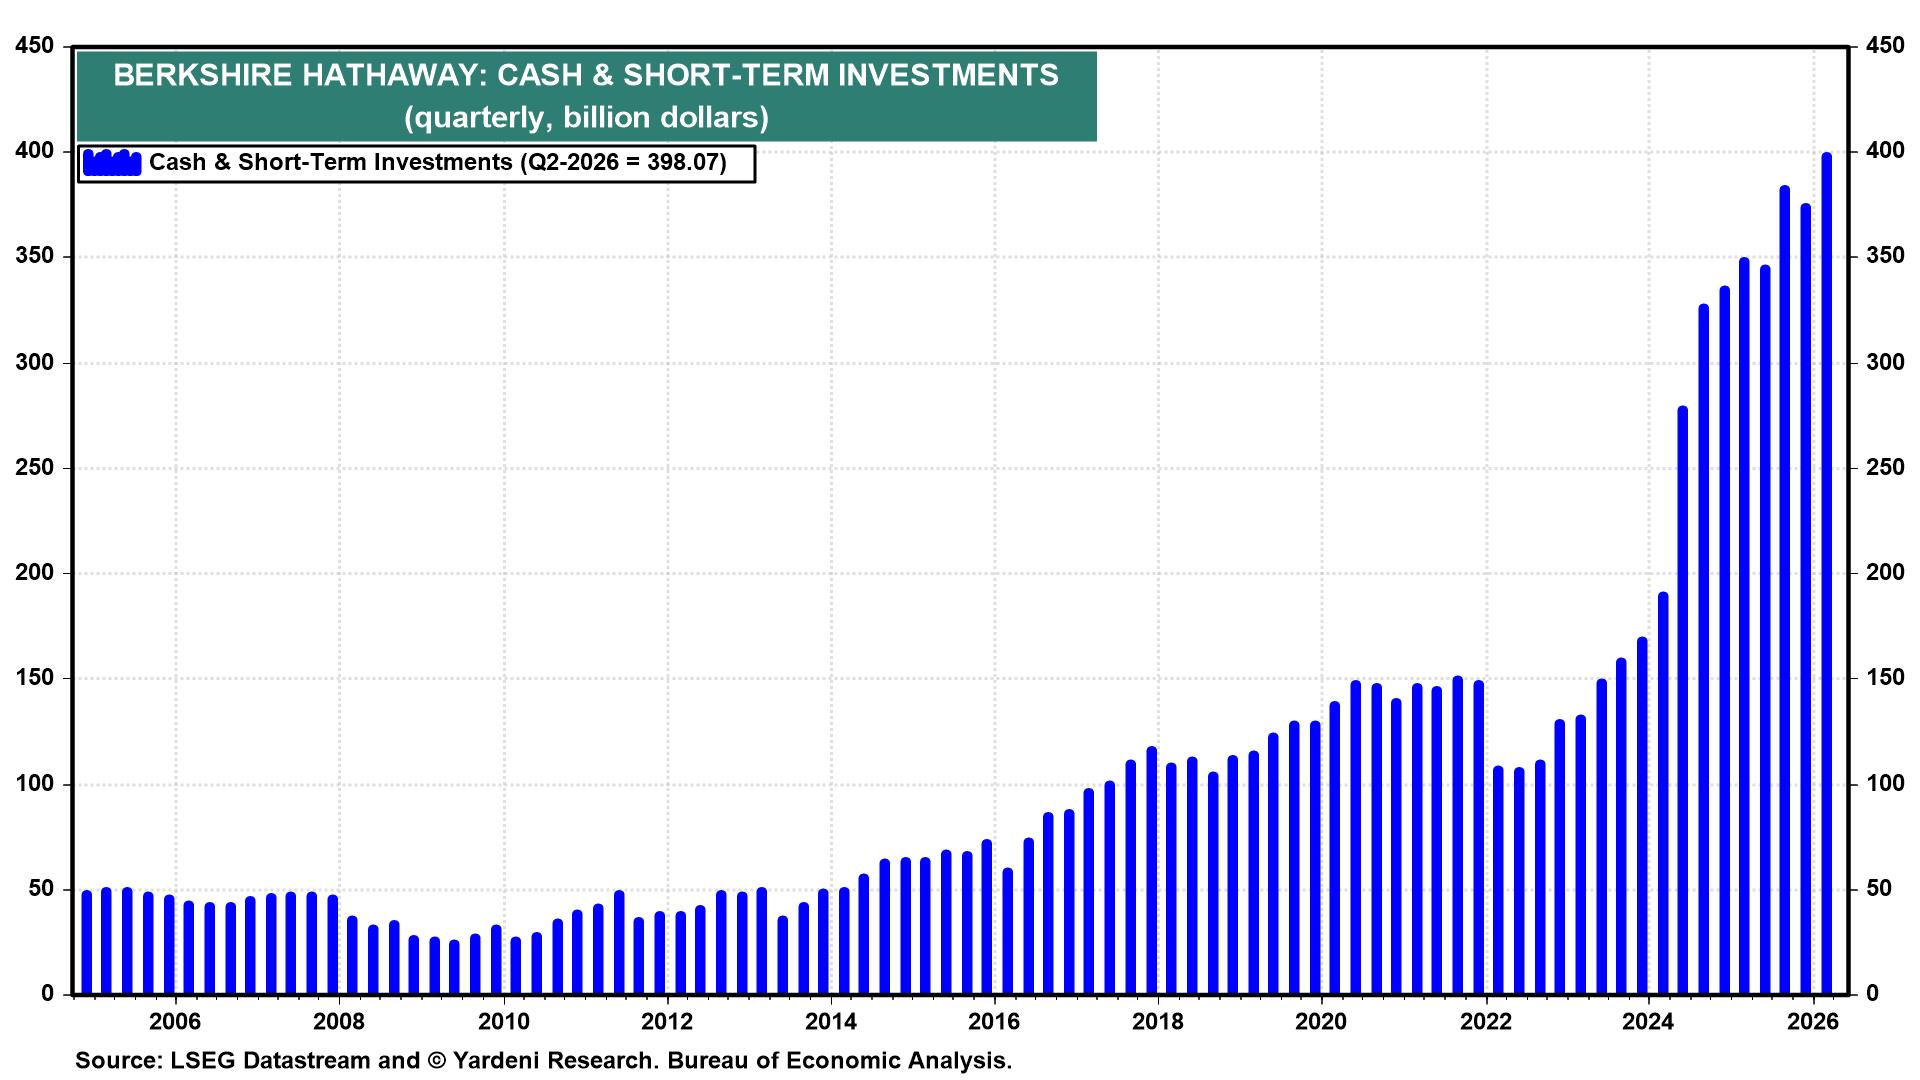Click the right y-axis label 100

[x=1884, y=784]
